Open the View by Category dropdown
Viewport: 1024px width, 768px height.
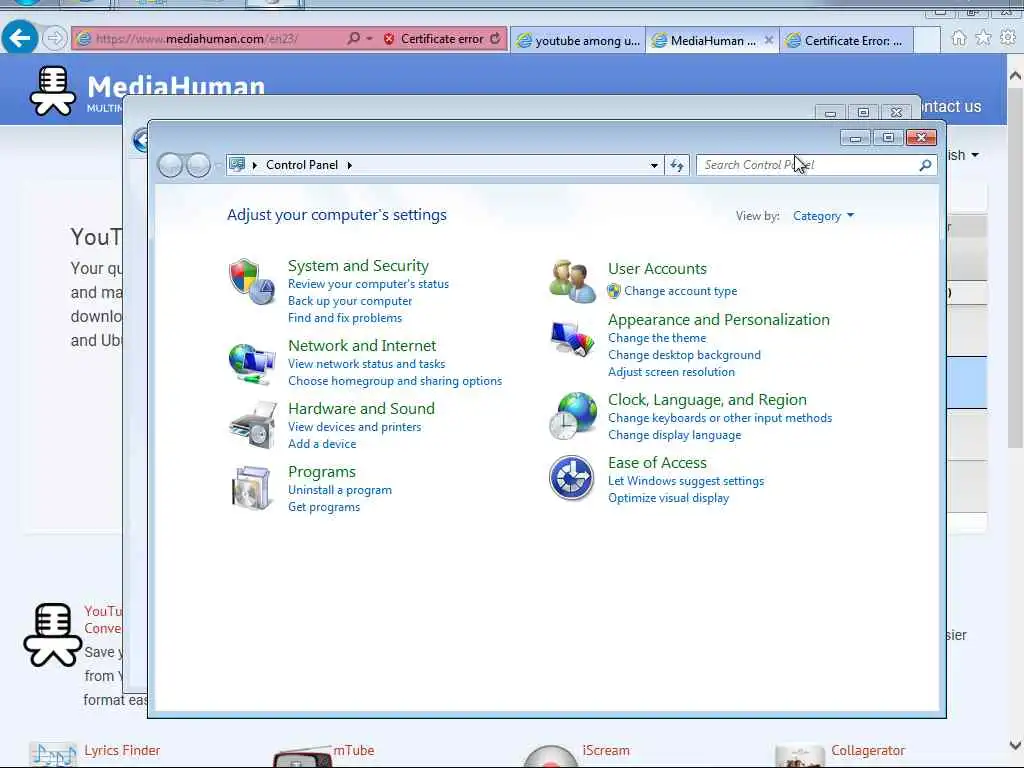823,216
